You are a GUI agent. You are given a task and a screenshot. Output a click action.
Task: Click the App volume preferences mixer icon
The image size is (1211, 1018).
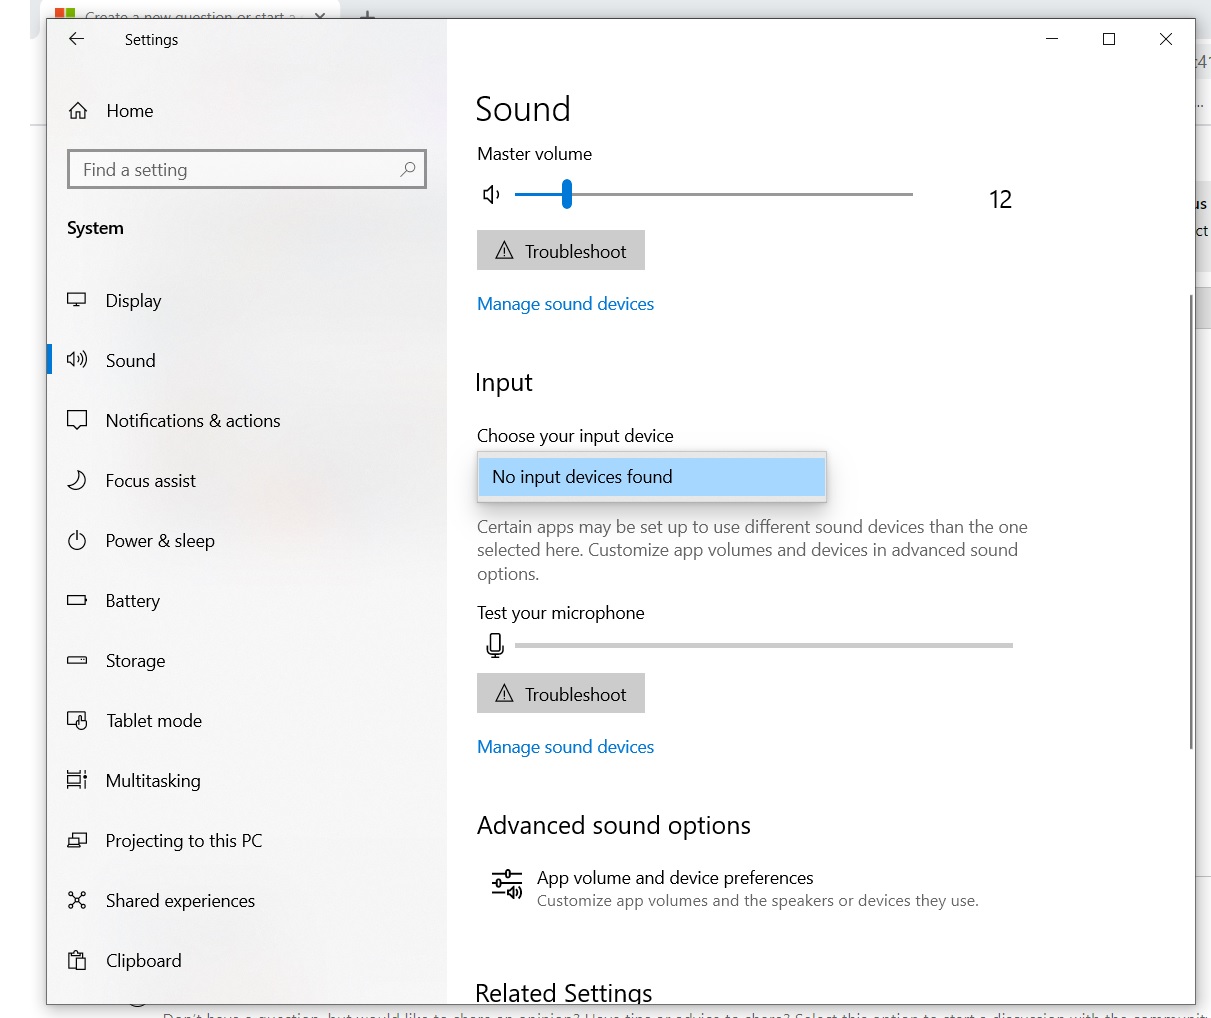pyautogui.click(x=507, y=885)
